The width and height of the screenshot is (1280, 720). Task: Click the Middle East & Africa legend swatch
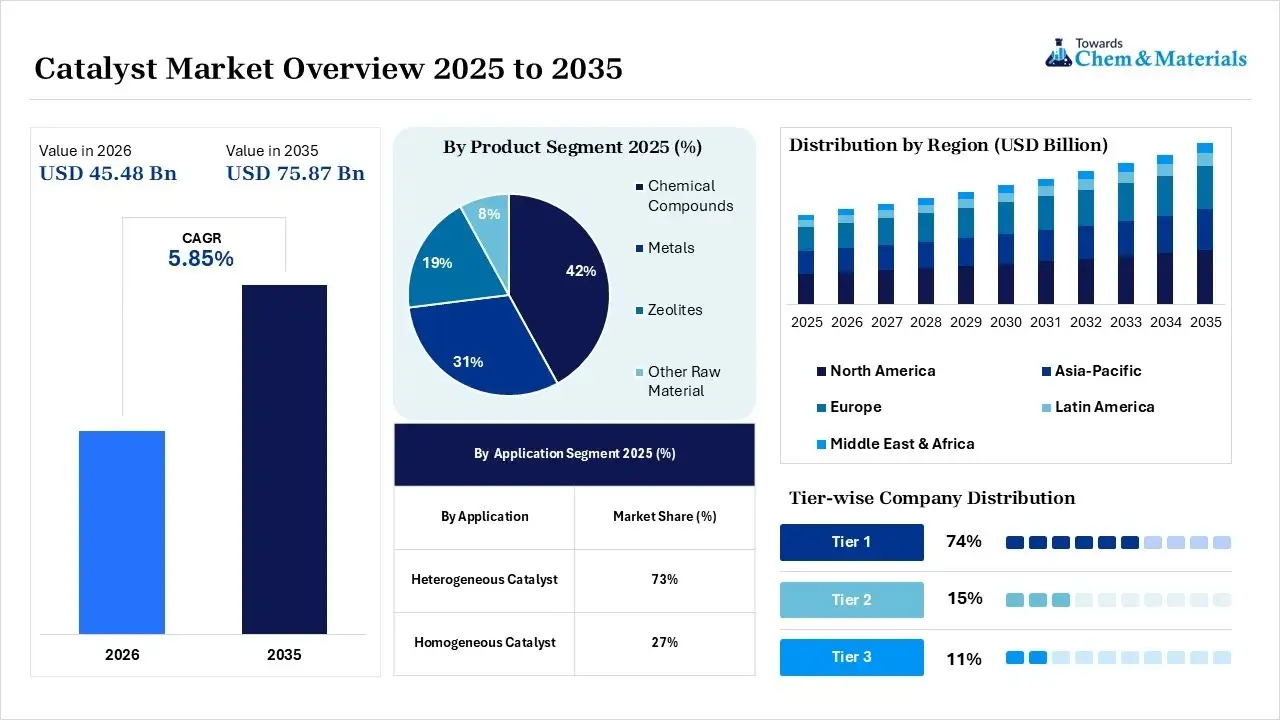click(822, 444)
